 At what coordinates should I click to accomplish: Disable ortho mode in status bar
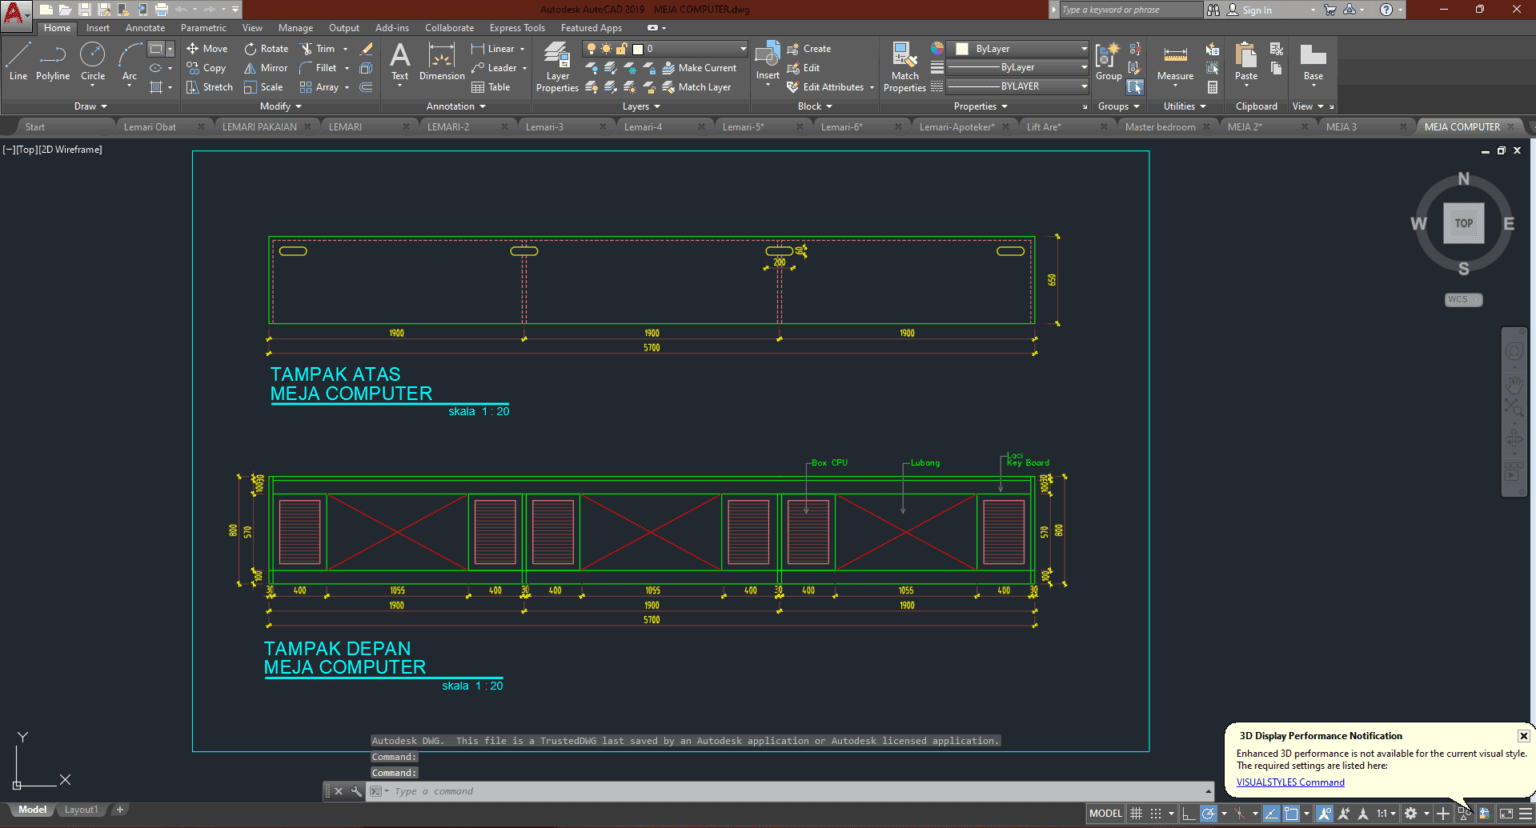coord(1186,813)
